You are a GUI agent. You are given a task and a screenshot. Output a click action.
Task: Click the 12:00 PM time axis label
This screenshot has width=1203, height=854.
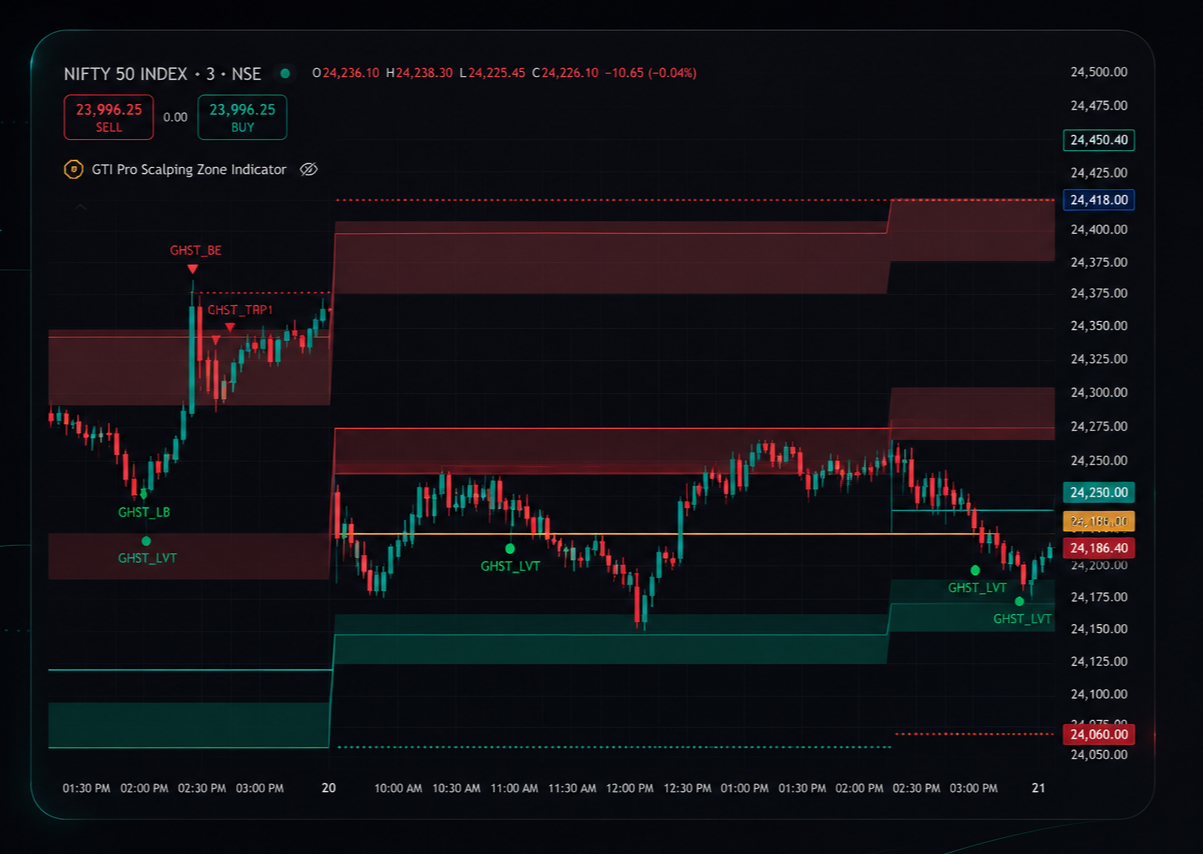click(629, 788)
